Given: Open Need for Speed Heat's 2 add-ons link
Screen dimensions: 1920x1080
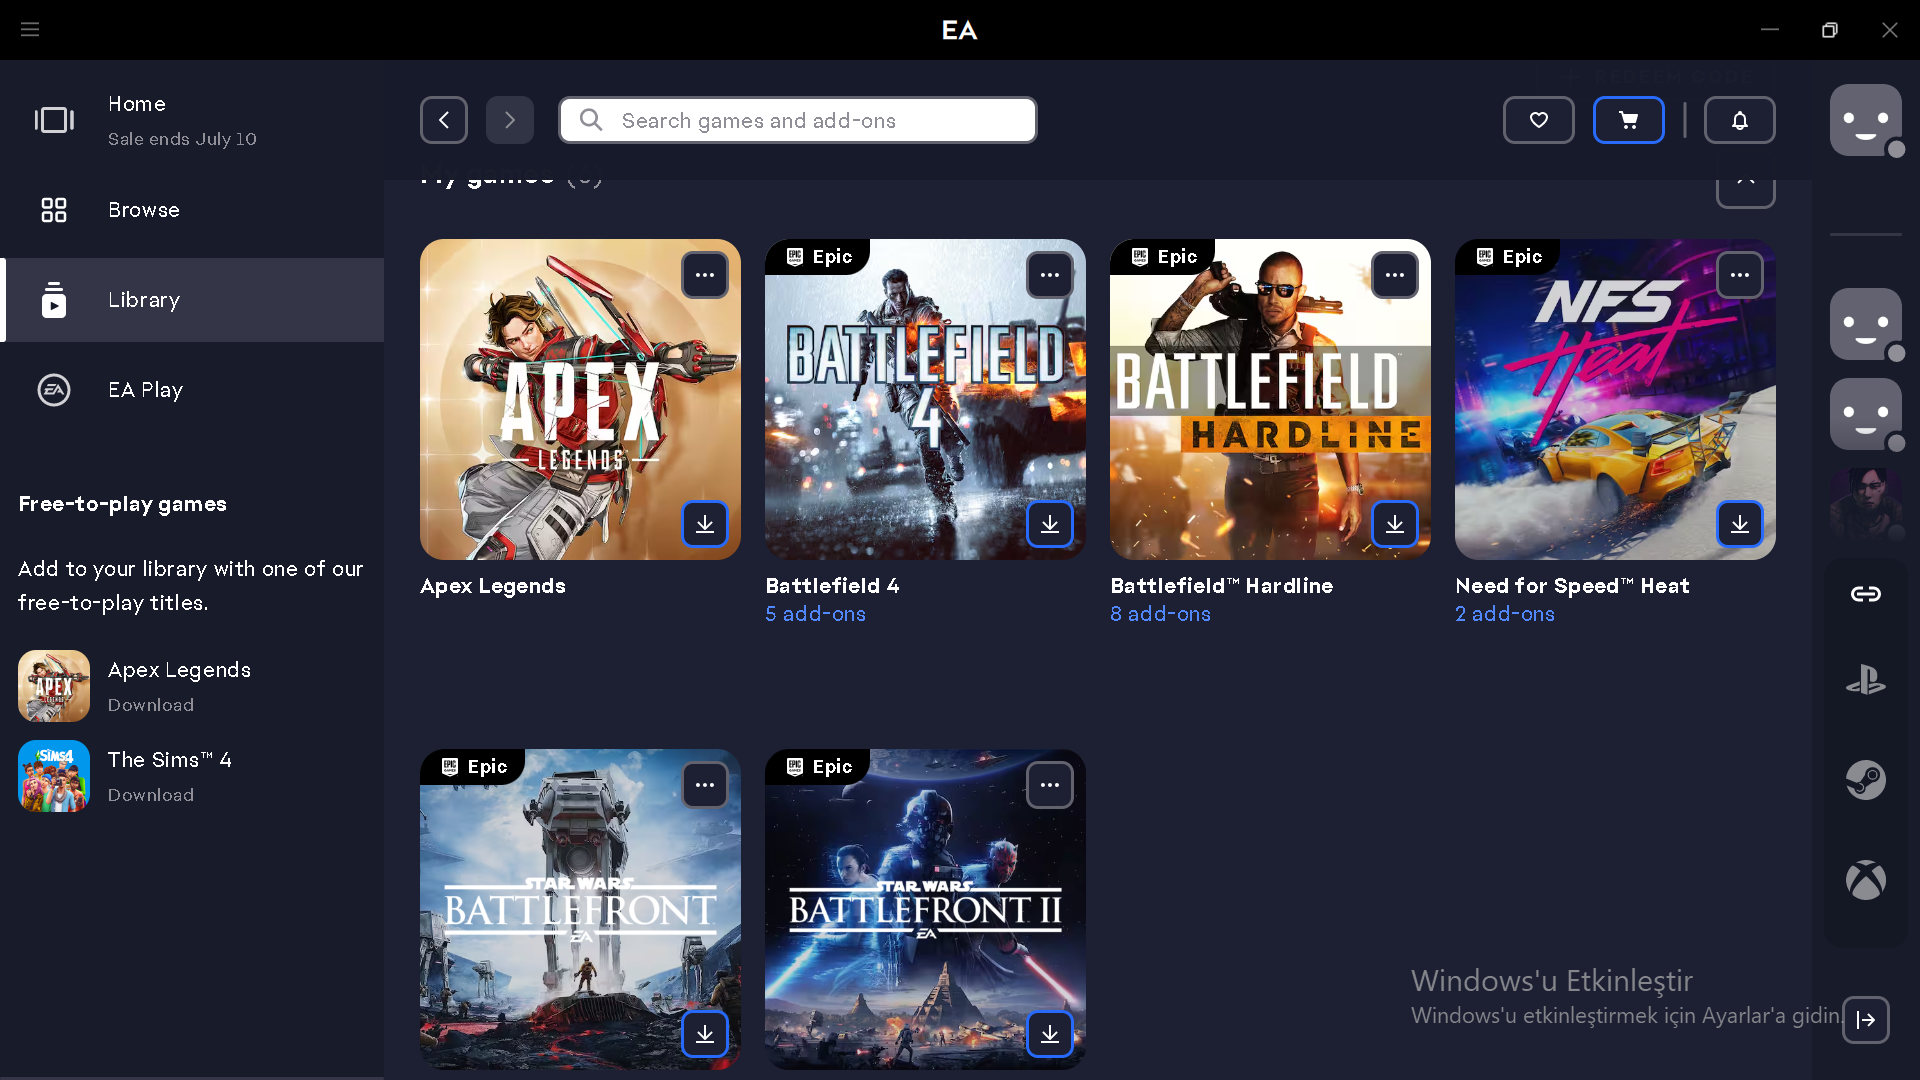Looking at the screenshot, I should click(1505, 614).
